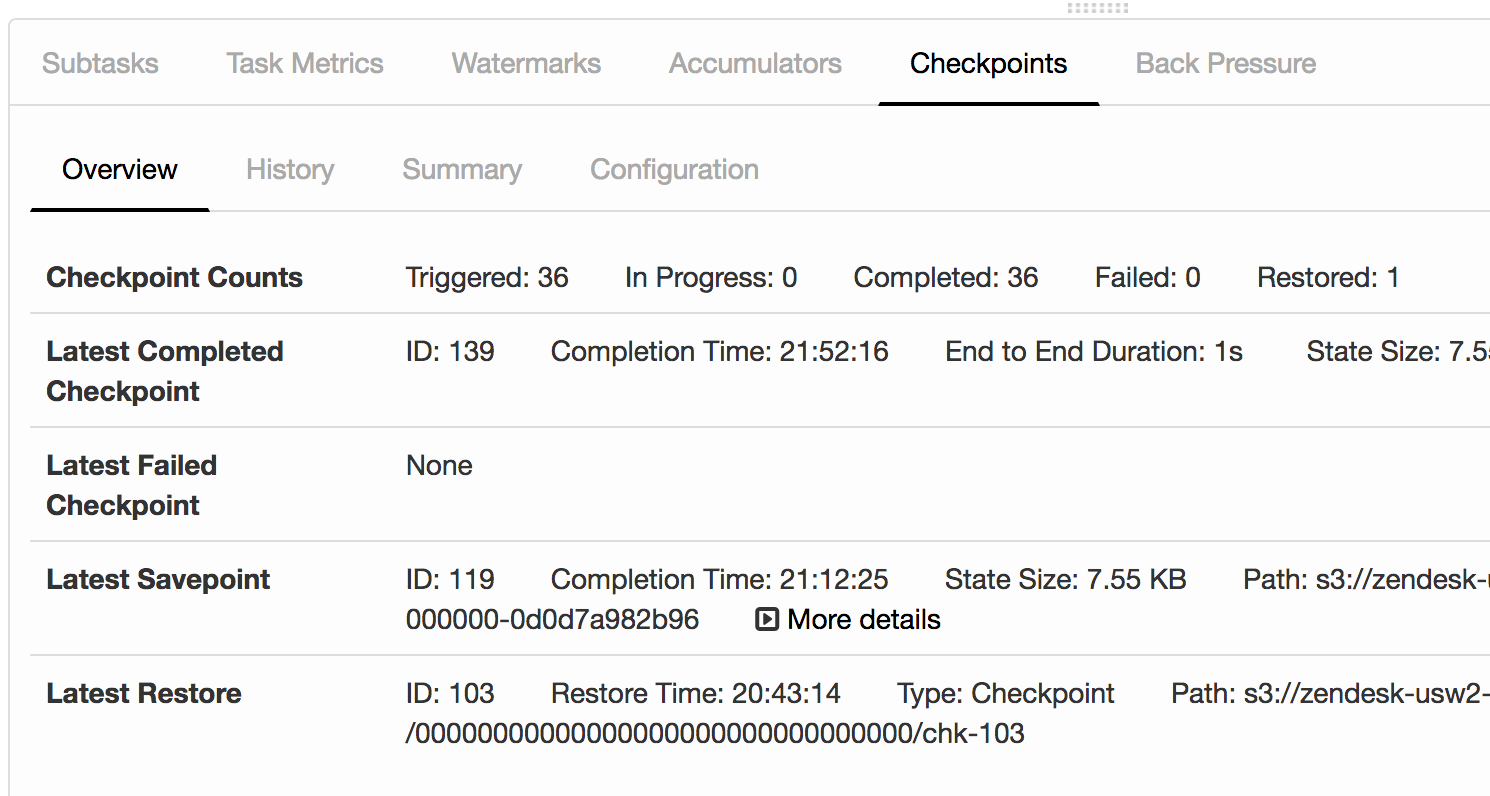Expand More details for Latest Savepoint

coord(848,620)
